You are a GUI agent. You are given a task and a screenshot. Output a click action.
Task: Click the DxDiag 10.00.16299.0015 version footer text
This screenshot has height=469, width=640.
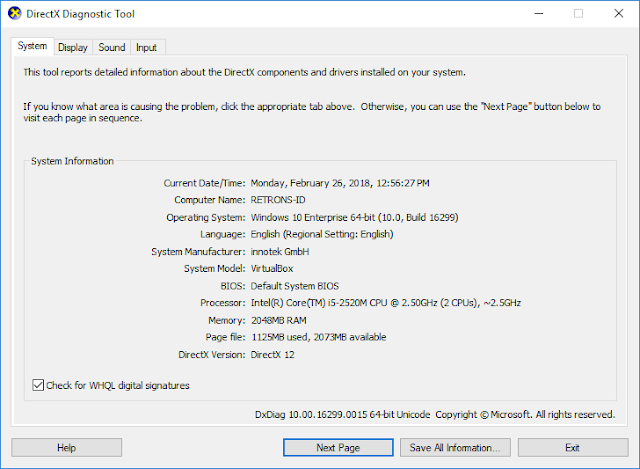click(342, 414)
